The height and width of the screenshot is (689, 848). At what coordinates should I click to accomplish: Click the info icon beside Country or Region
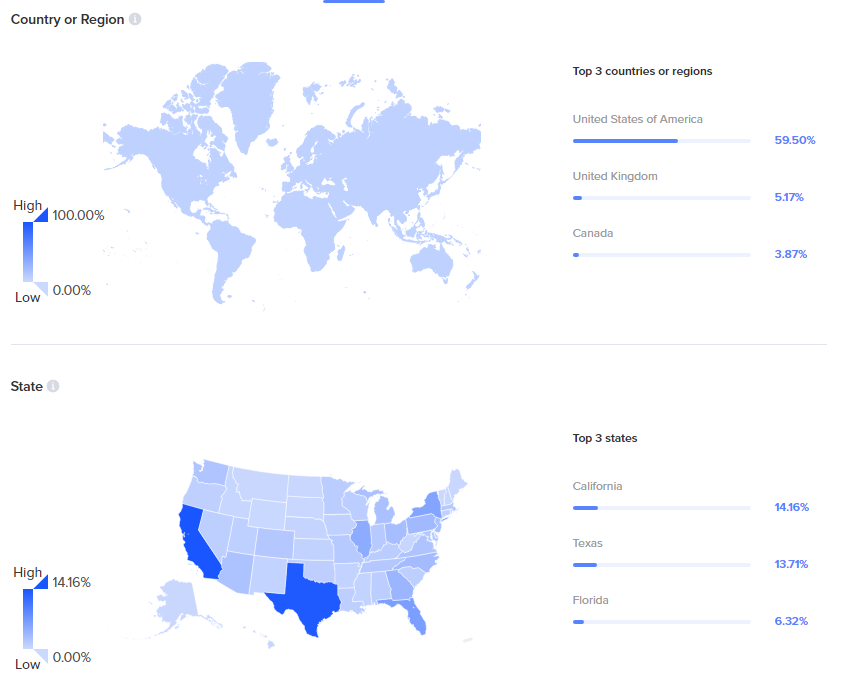[135, 19]
